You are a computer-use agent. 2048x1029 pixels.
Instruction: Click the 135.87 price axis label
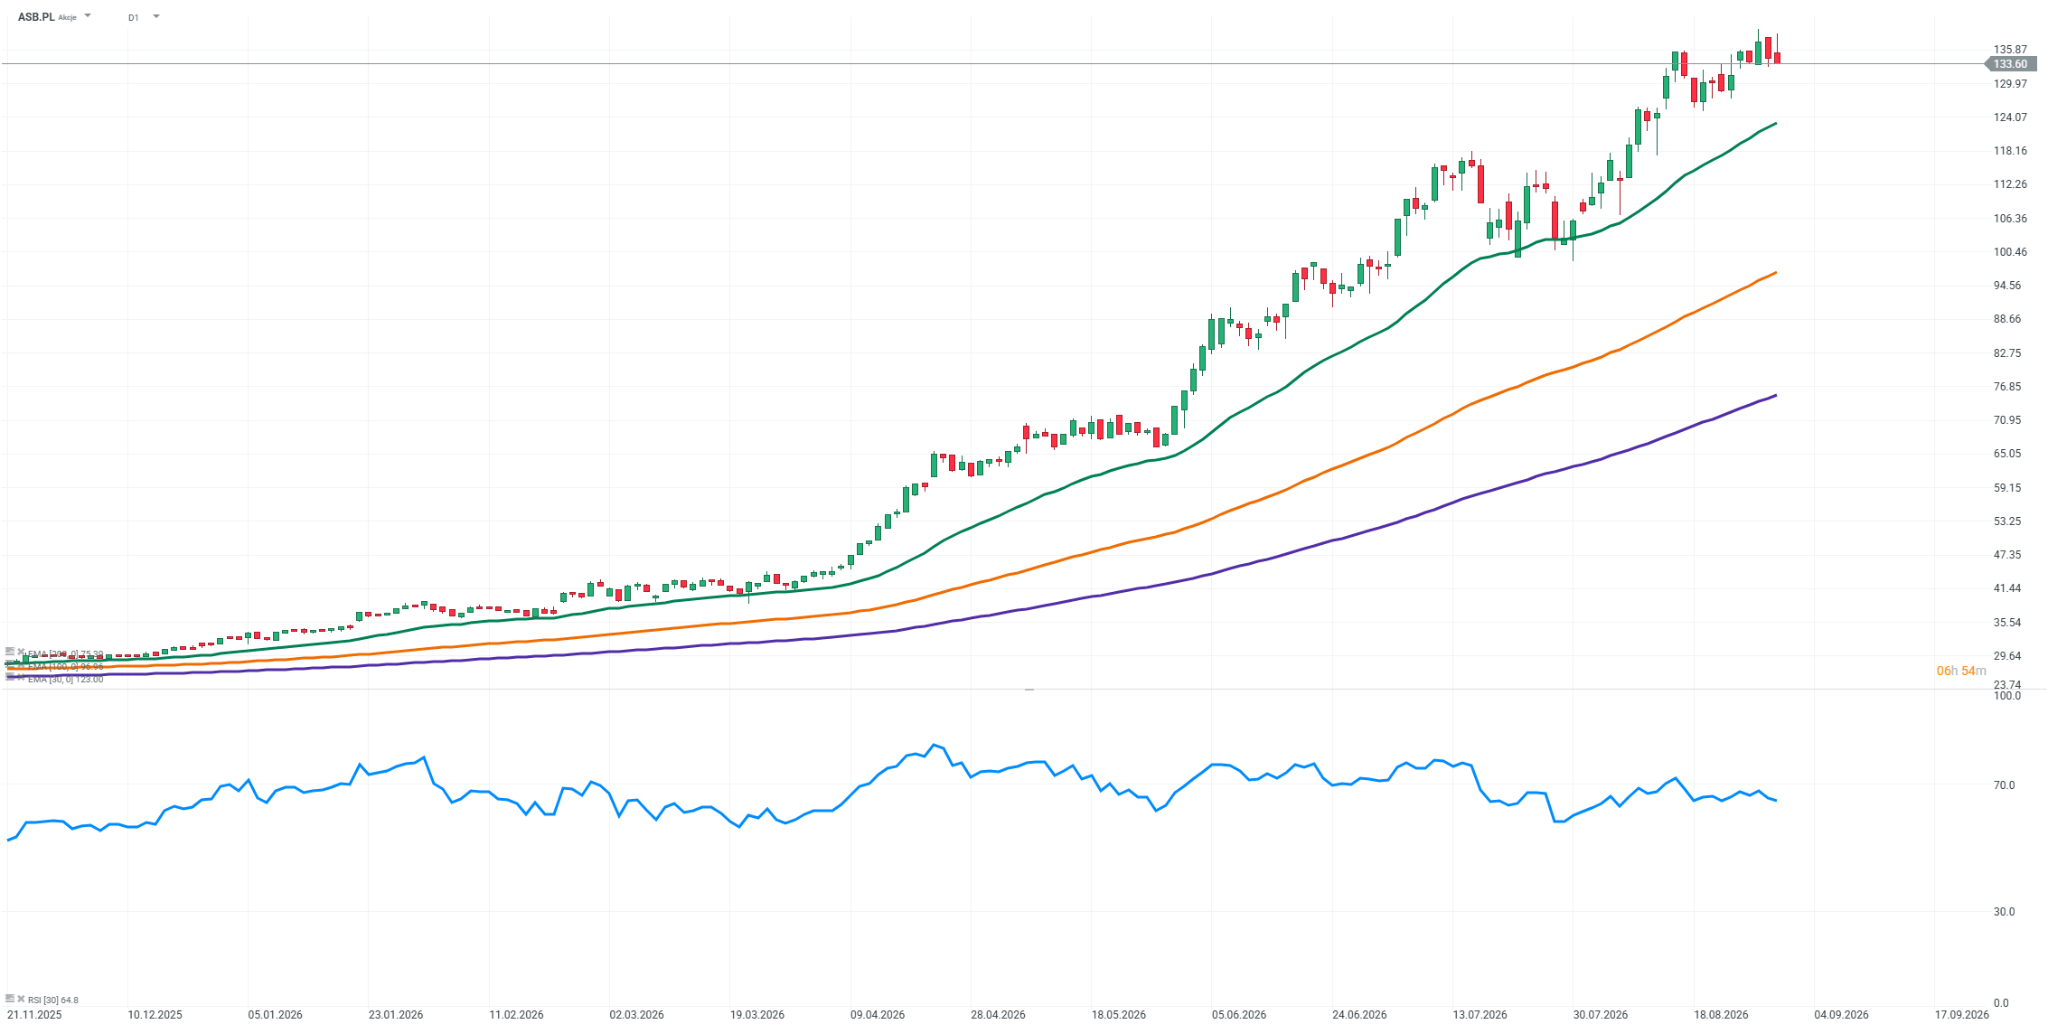pyautogui.click(x=2010, y=49)
